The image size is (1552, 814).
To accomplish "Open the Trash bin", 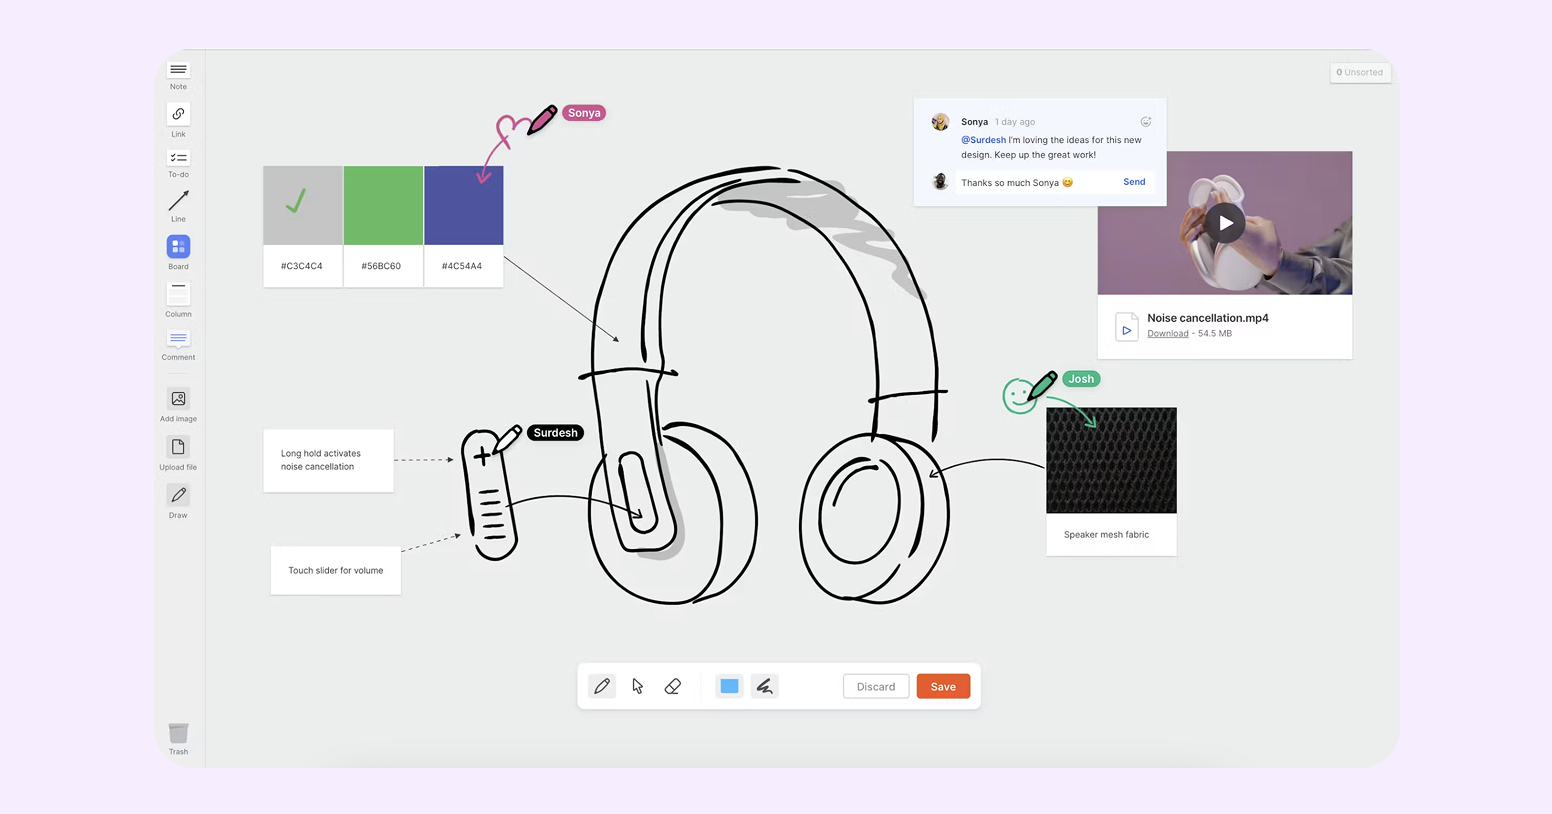I will tap(178, 734).
